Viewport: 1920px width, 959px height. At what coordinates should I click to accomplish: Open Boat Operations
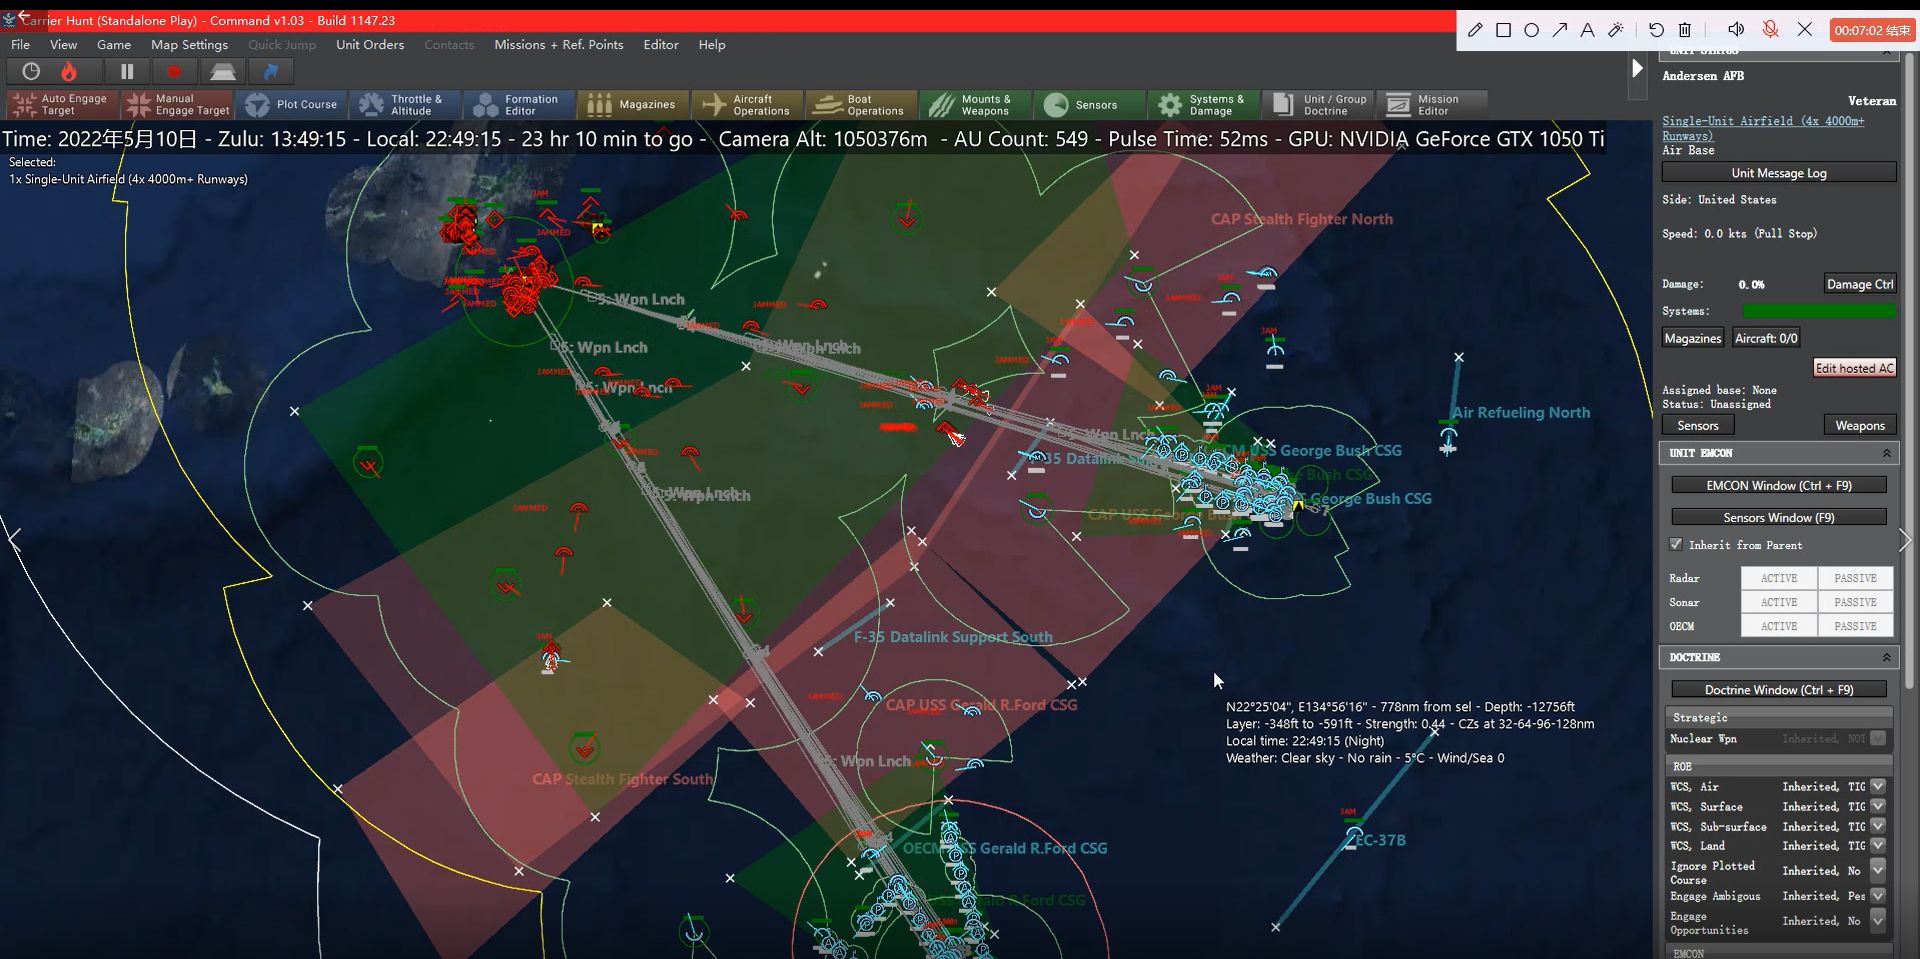[863, 104]
